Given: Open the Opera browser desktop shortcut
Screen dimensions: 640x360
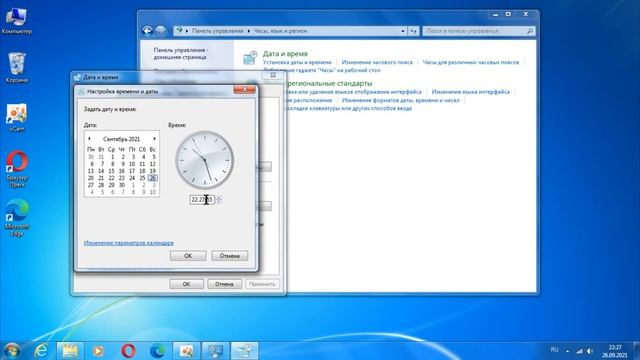Looking at the screenshot, I should [x=17, y=169].
